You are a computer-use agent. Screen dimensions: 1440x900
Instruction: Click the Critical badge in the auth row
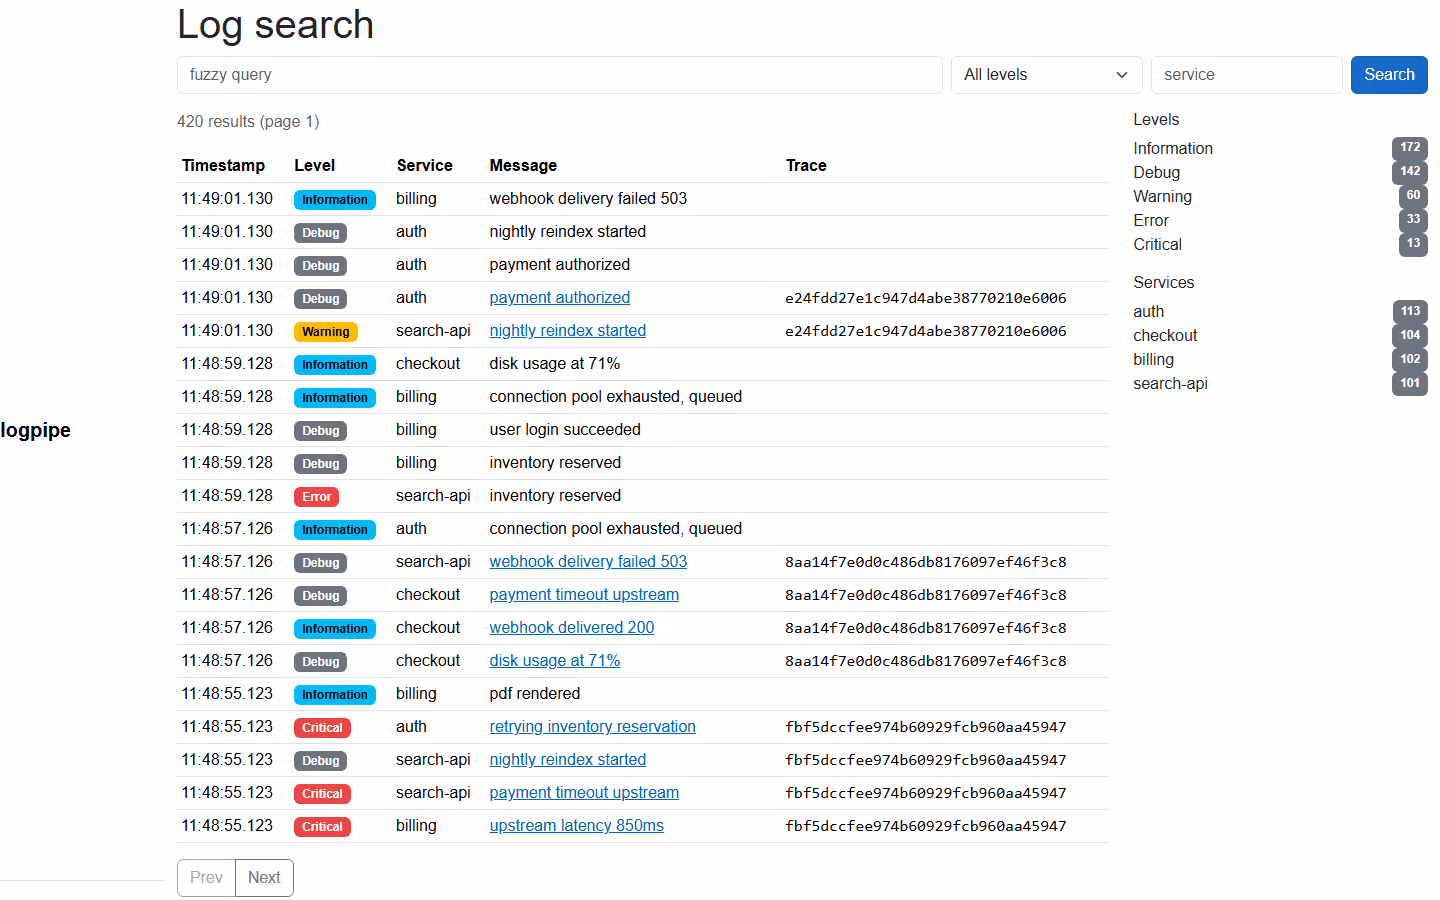pos(322,728)
